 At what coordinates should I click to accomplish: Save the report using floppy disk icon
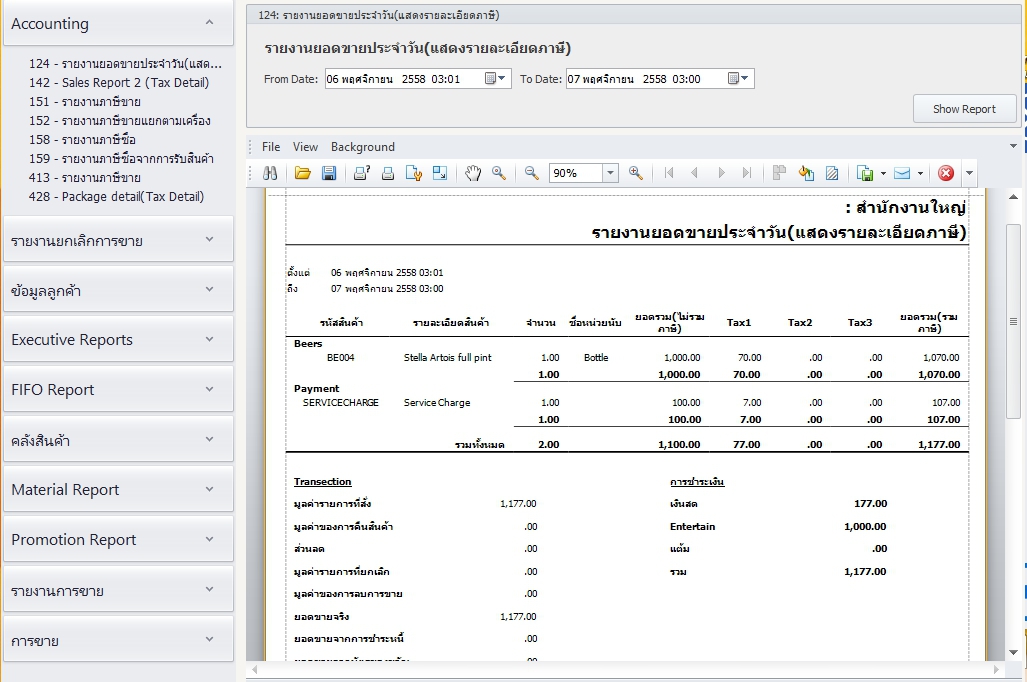click(328, 173)
